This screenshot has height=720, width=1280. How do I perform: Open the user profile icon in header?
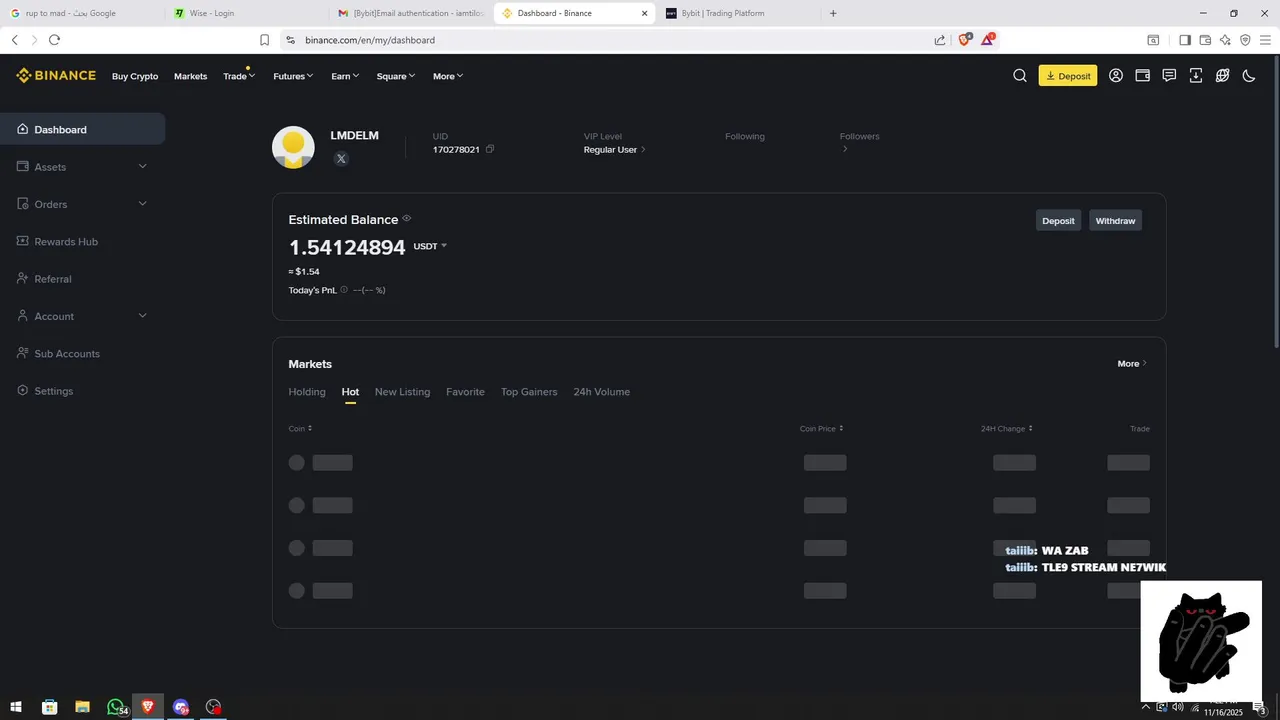[1116, 76]
